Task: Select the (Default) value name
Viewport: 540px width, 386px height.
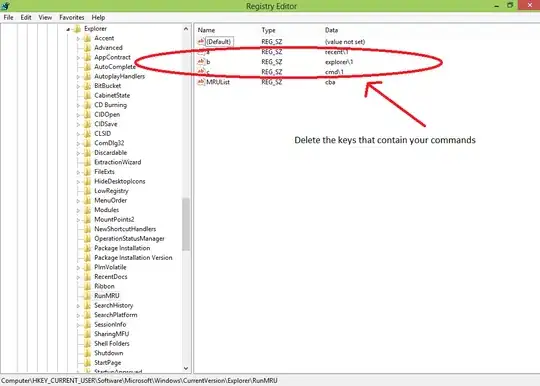Action: [219, 42]
